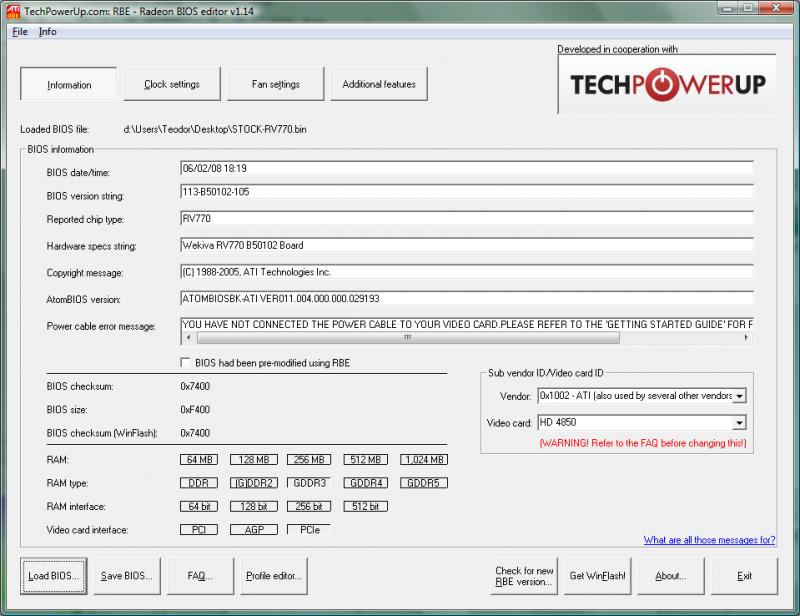Expand the Video card dropdown
800x616 pixels.
coord(739,423)
